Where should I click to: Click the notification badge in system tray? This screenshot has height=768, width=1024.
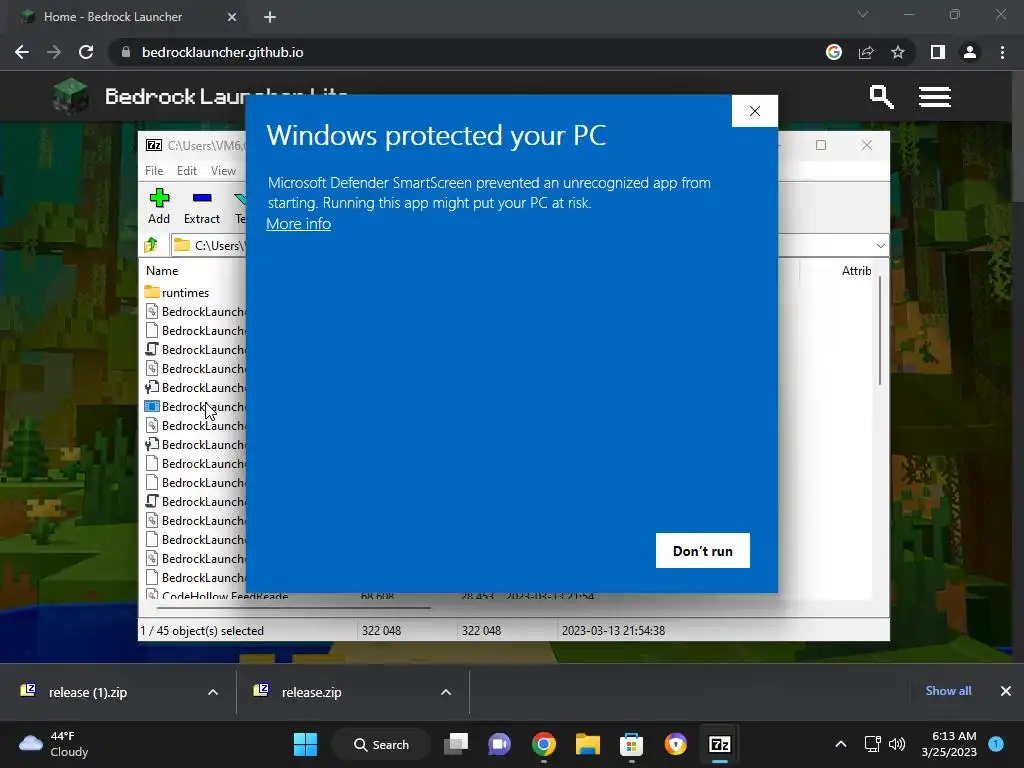(996, 743)
